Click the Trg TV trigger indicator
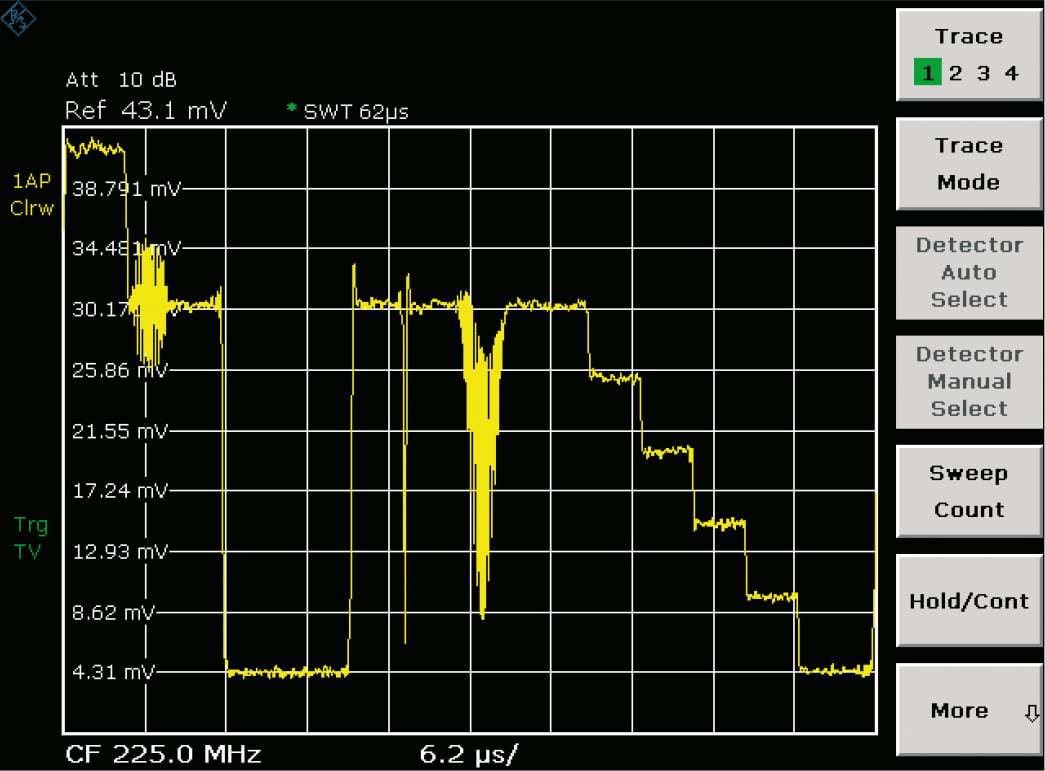The width and height of the screenshot is (1045, 771). coord(30,538)
